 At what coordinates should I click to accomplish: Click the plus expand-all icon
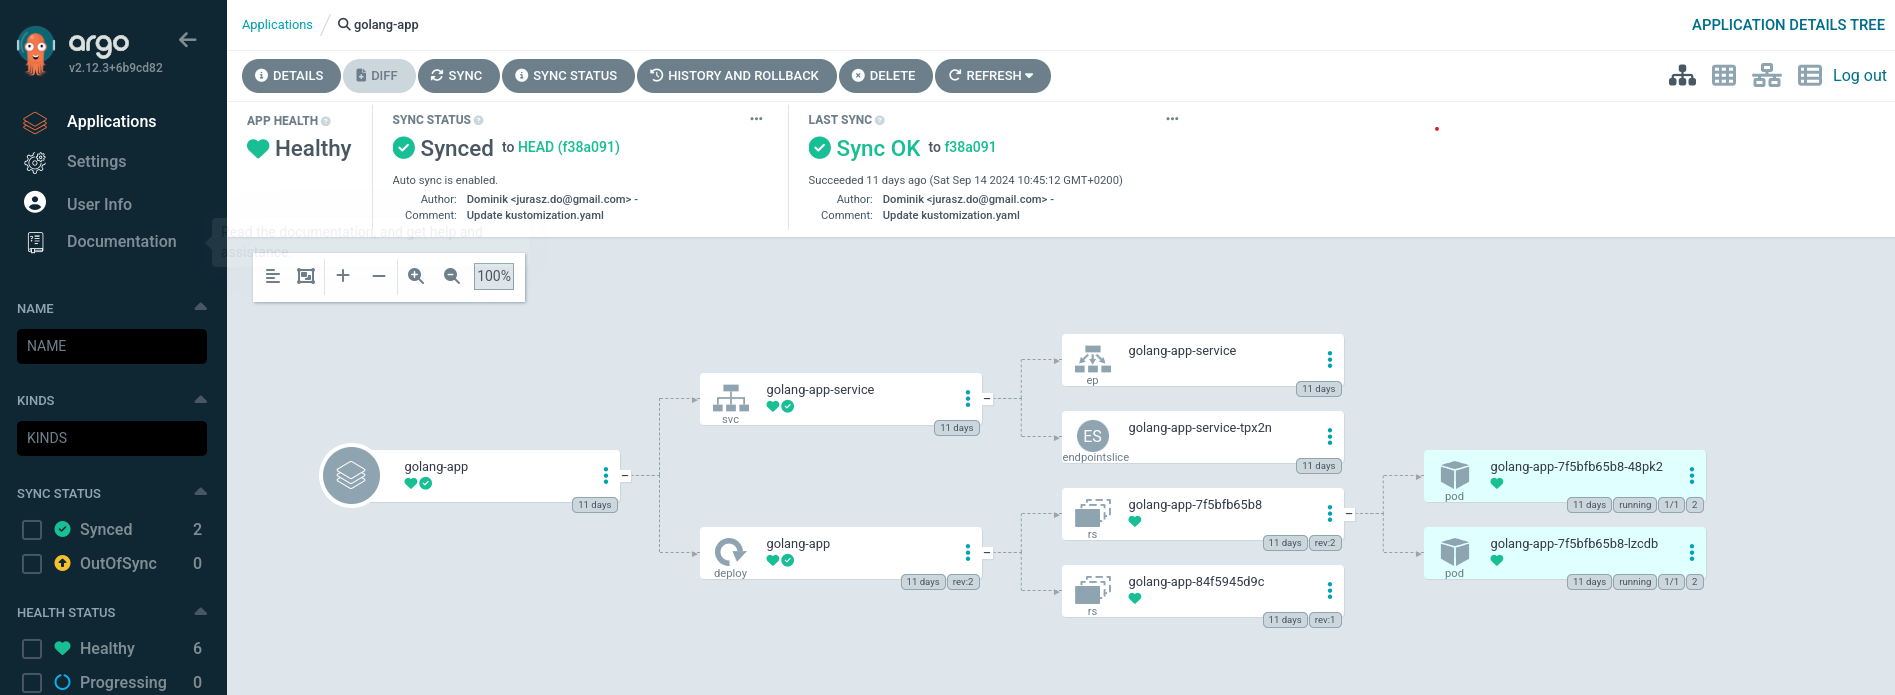343,275
